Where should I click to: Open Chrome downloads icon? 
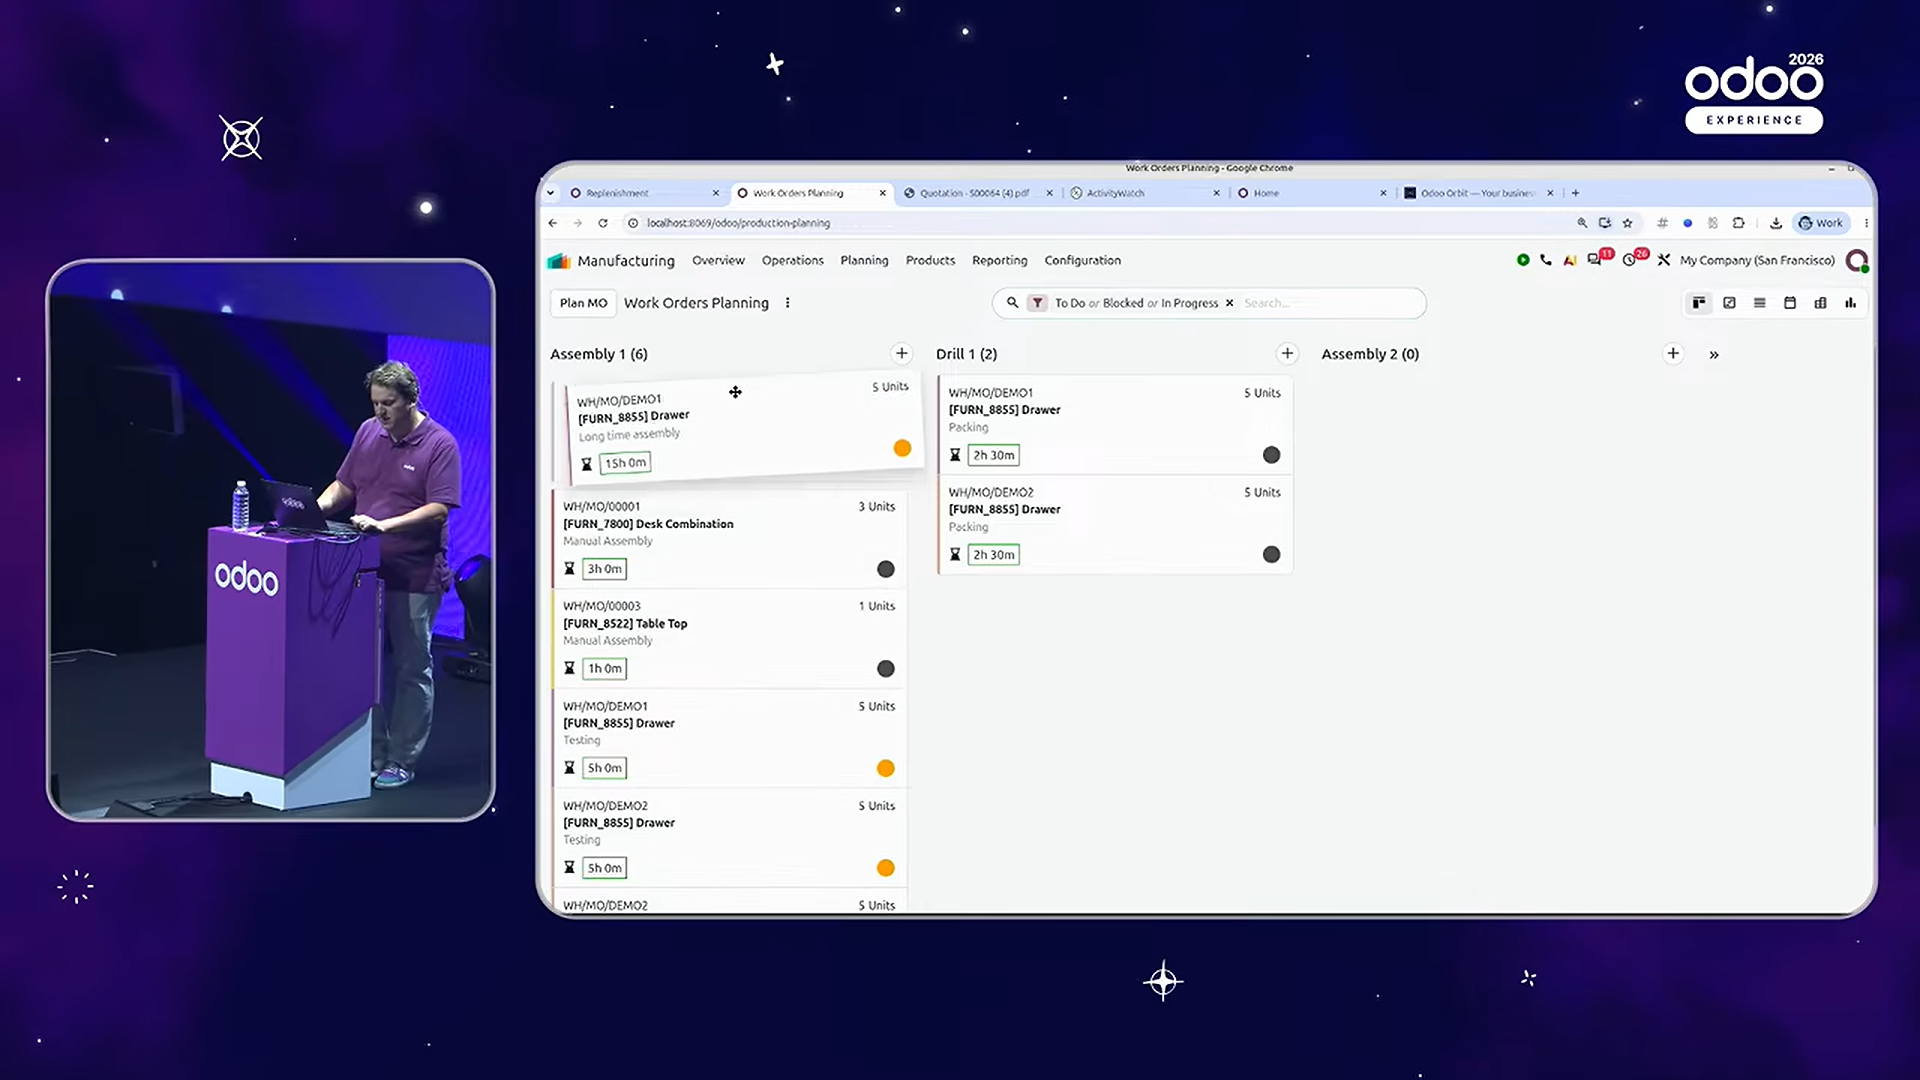coord(1776,223)
